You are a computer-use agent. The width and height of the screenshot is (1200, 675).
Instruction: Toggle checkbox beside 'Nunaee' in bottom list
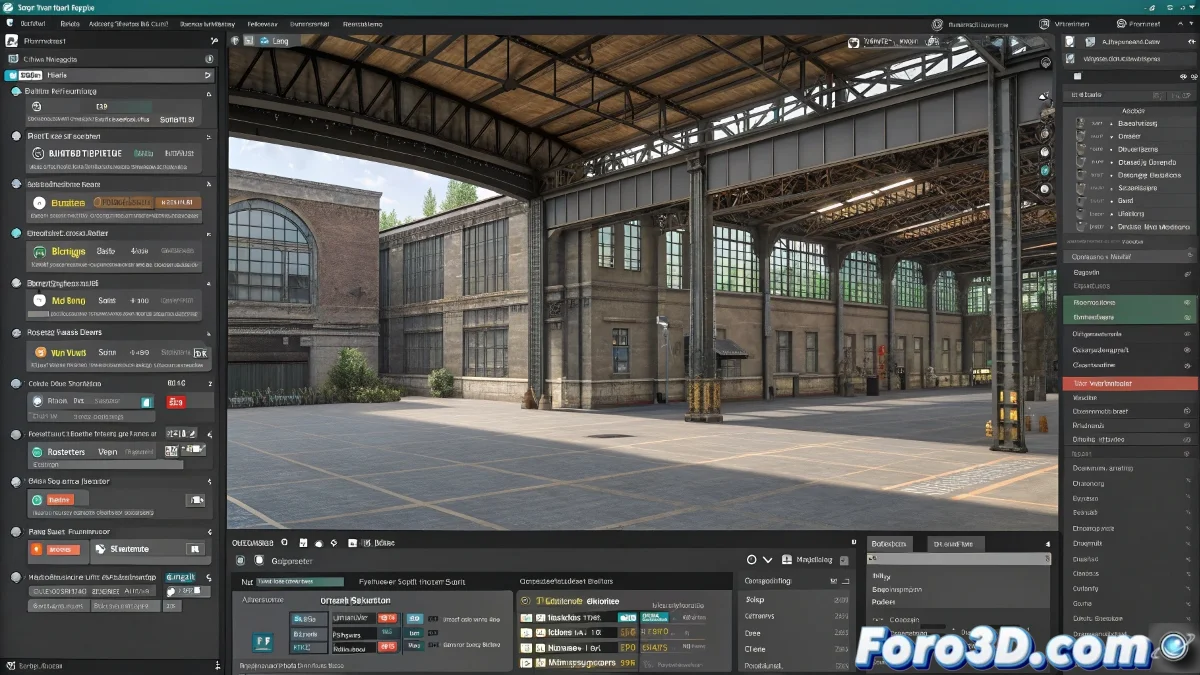coord(526,647)
